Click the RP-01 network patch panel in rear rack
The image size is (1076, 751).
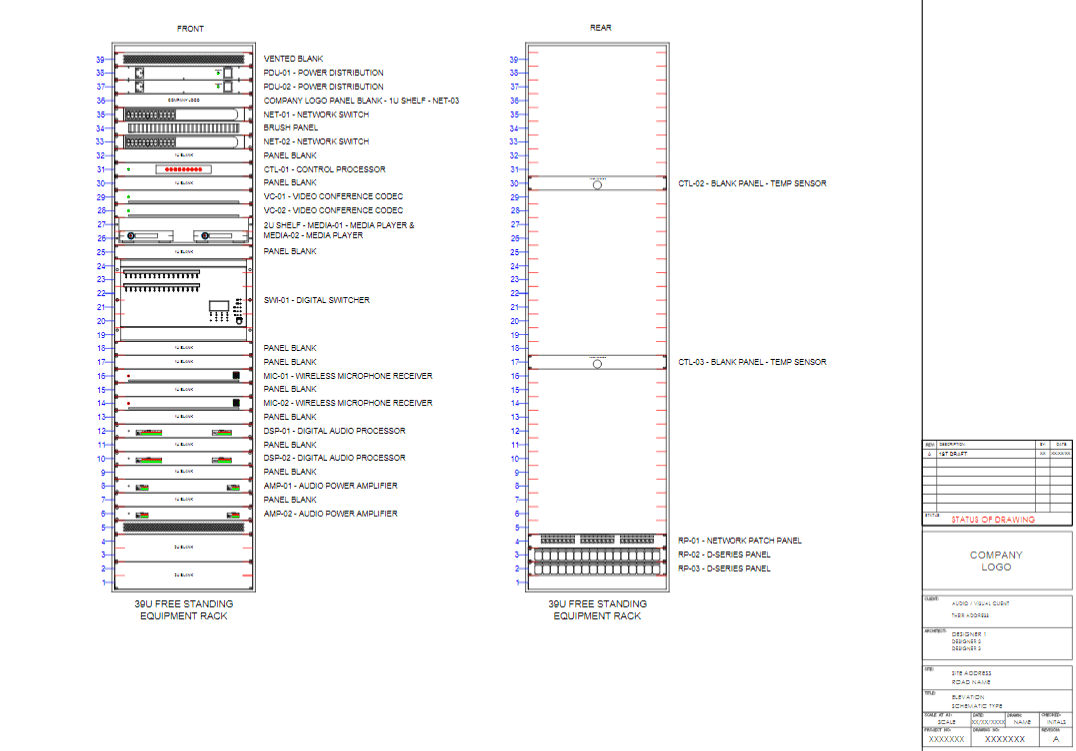click(x=597, y=538)
